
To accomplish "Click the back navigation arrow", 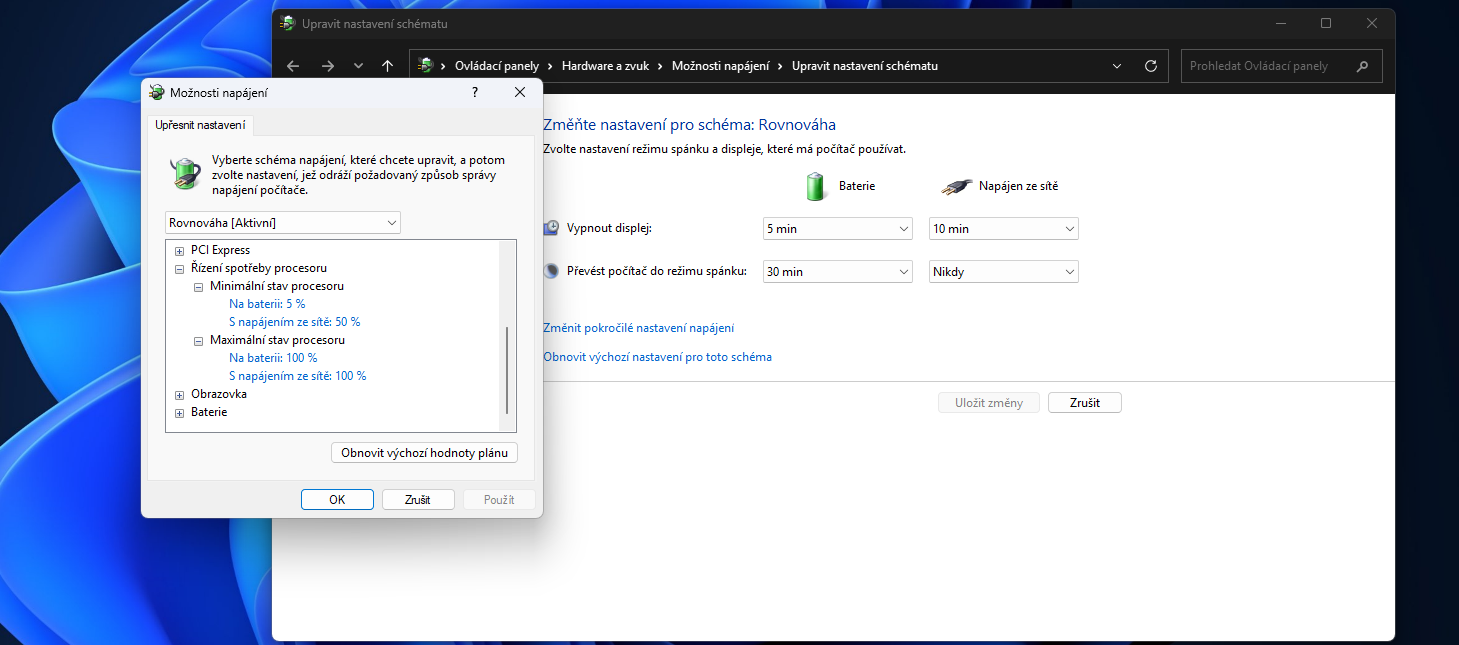I will (293, 66).
